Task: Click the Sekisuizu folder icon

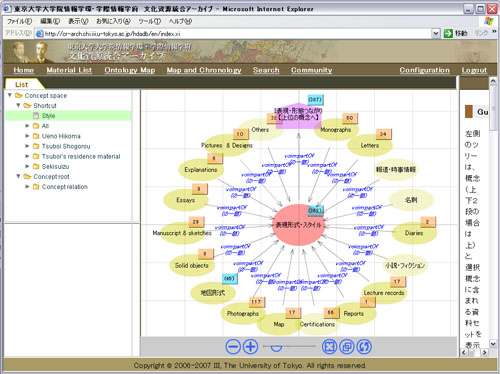Action: click(x=36, y=166)
